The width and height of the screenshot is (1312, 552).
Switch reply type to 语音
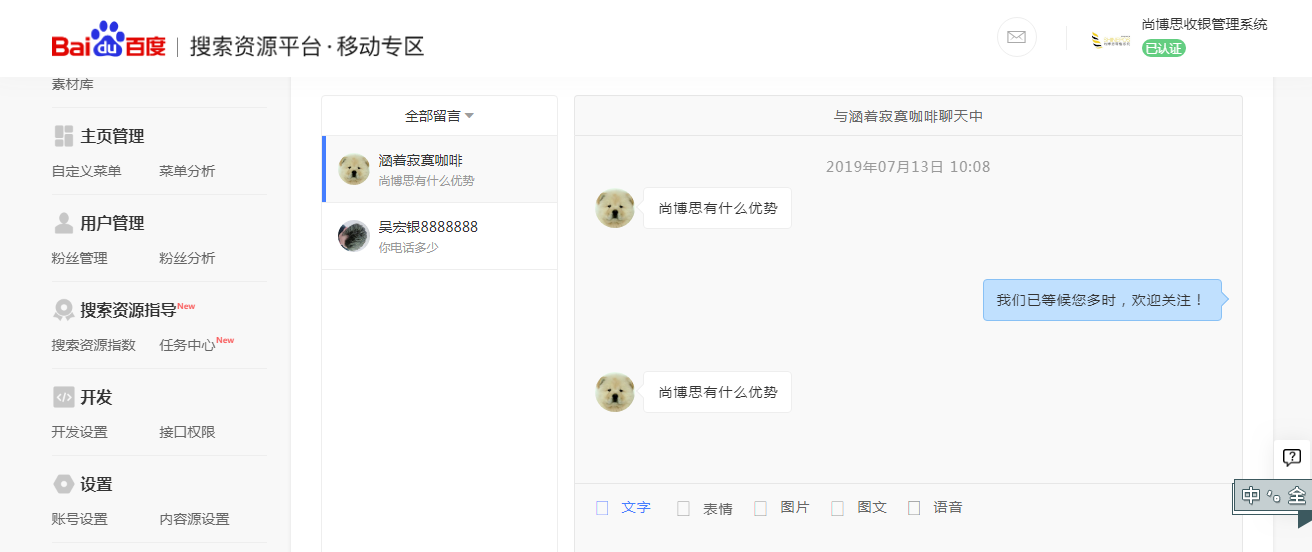click(x=948, y=508)
